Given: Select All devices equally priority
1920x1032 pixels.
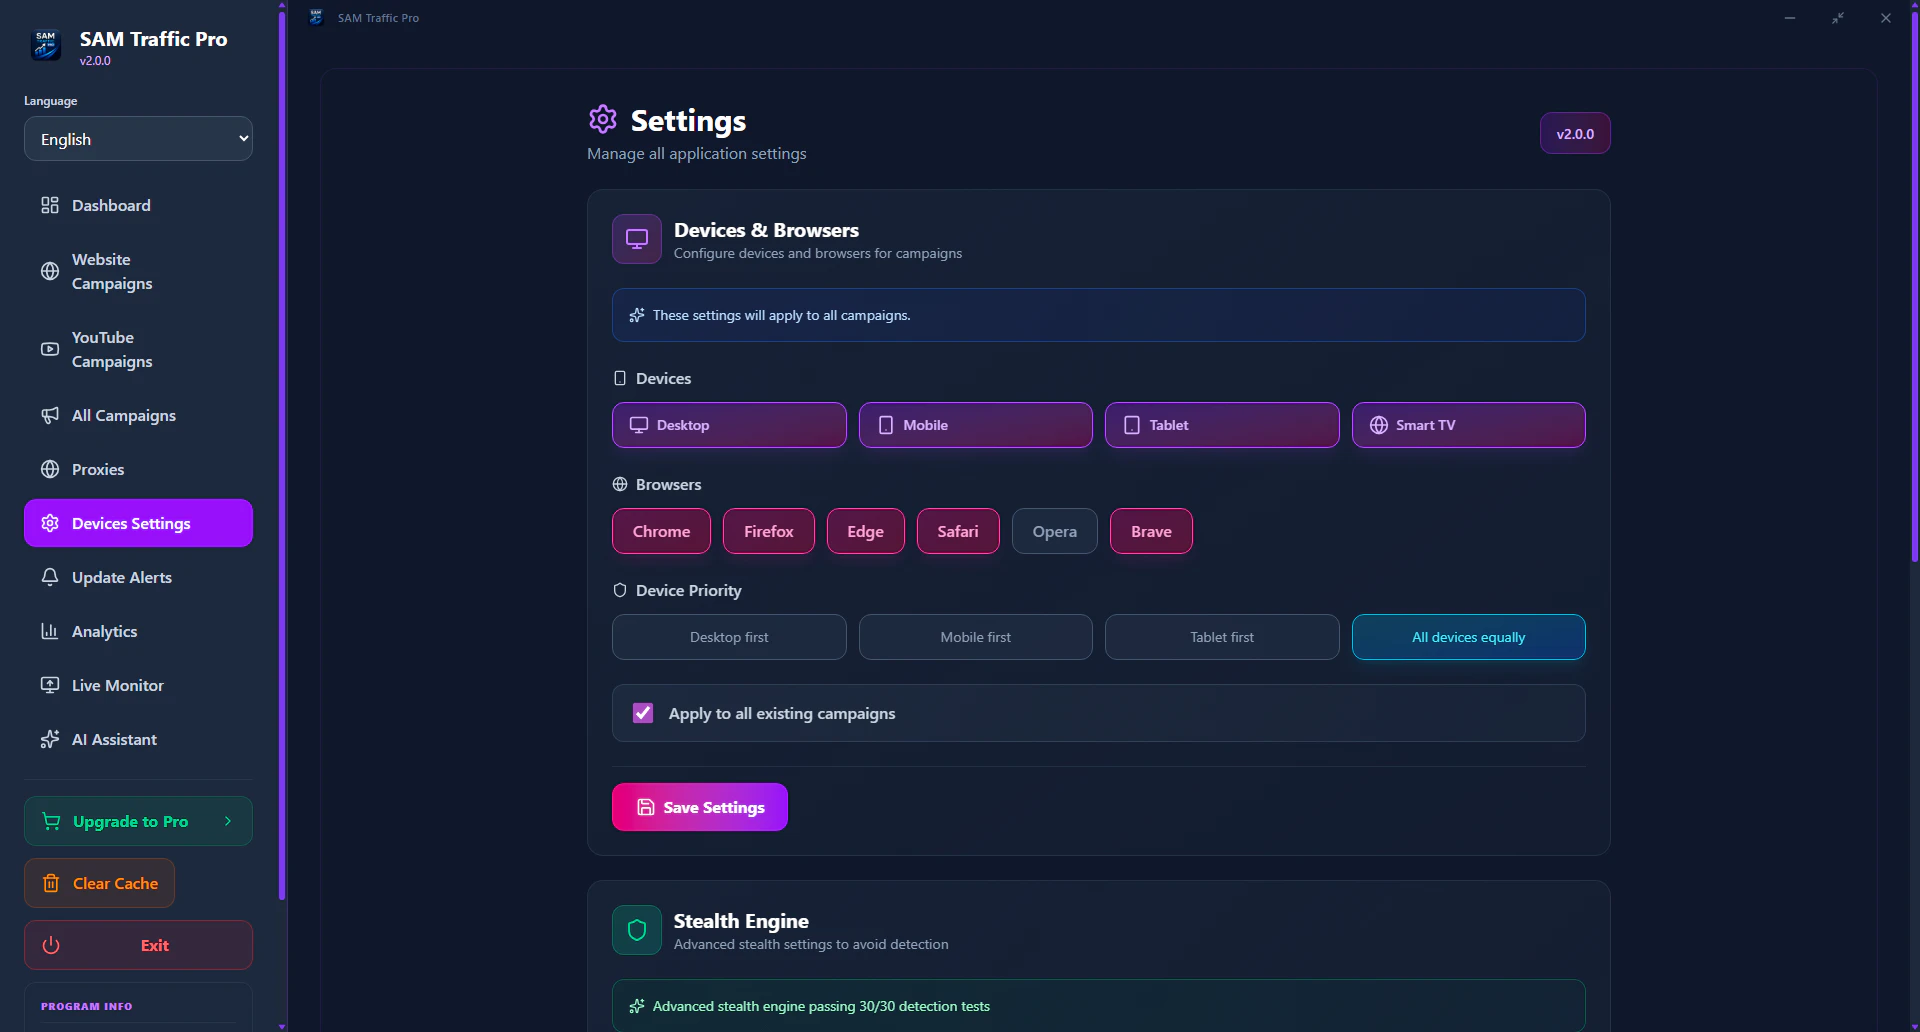Looking at the screenshot, I should click(1469, 637).
